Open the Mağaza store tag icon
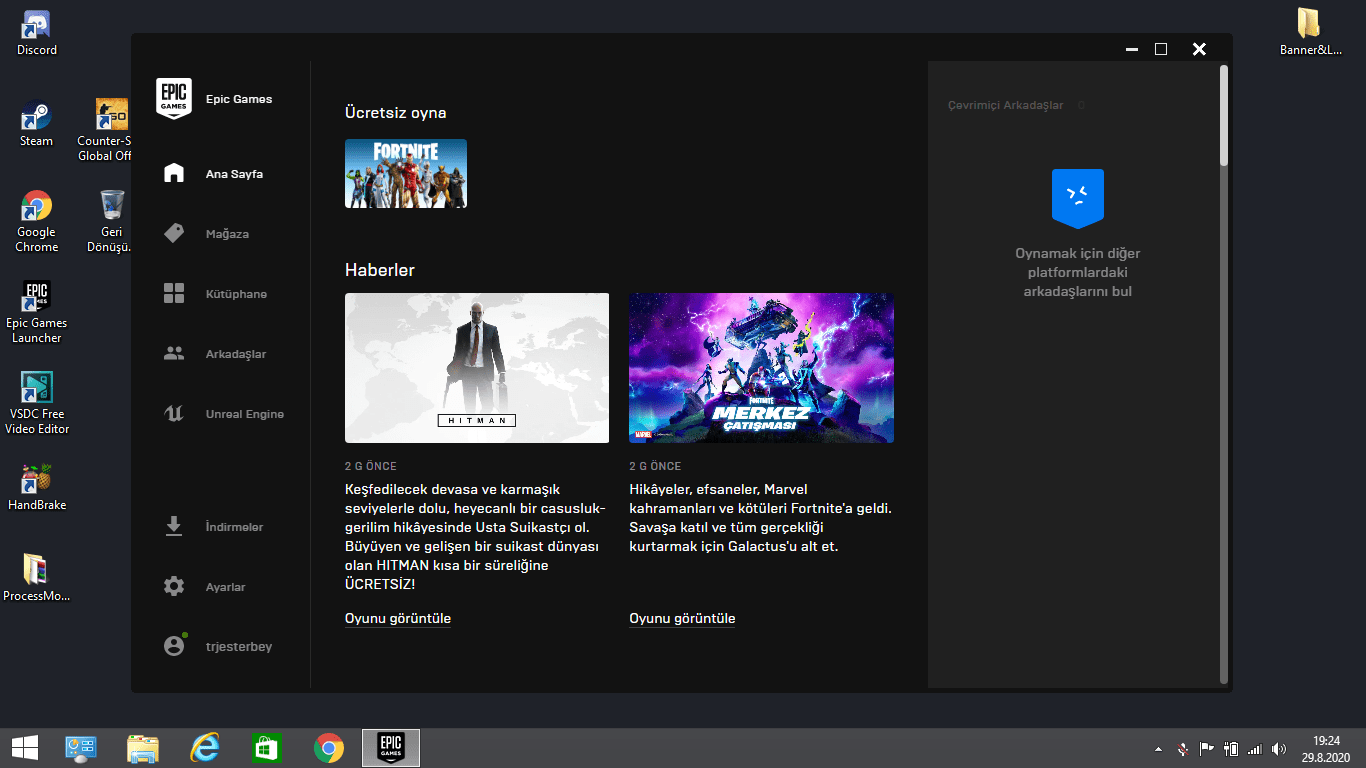 click(x=174, y=233)
